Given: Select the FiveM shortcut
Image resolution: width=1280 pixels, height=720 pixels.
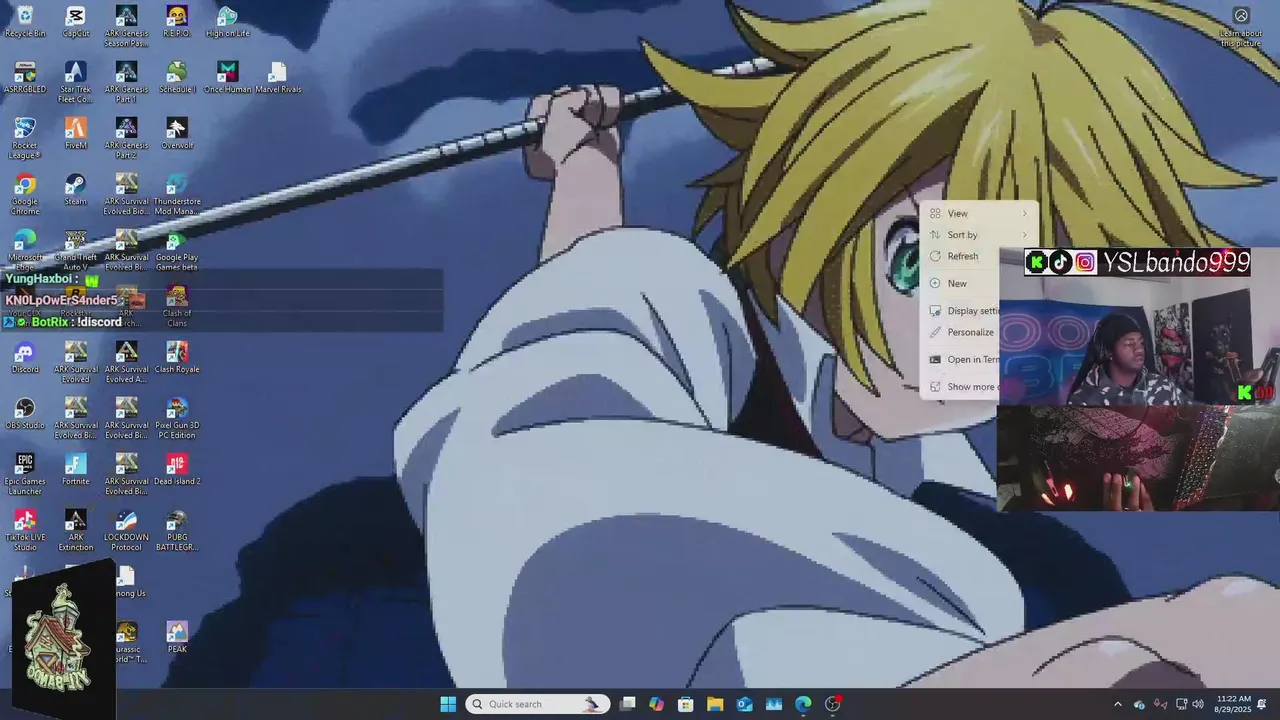Looking at the screenshot, I should pyautogui.click(x=76, y=134).
